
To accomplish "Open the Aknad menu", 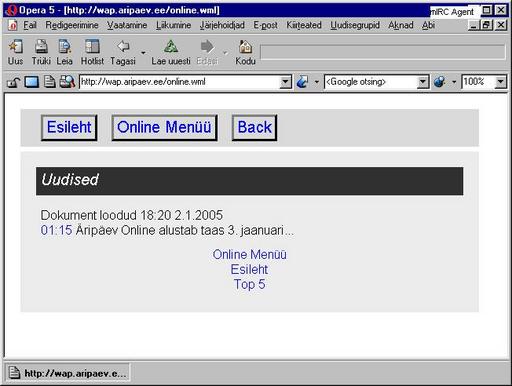I will coord(401,25).
